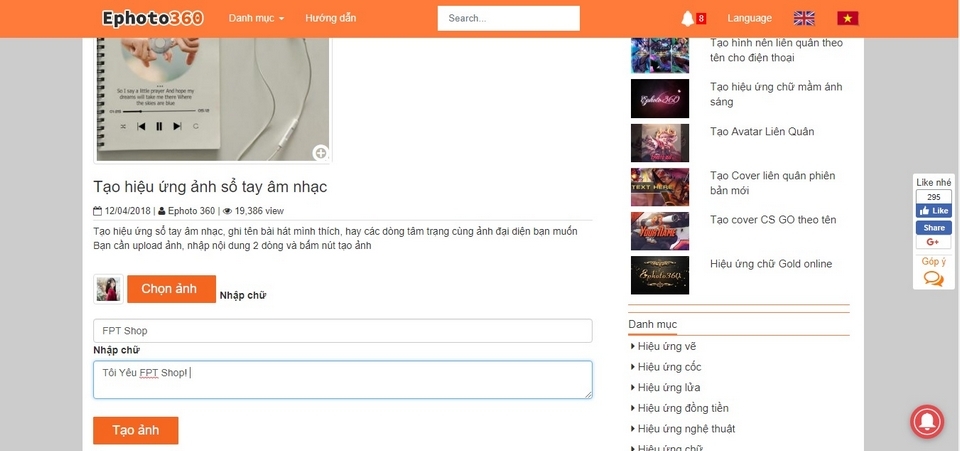
Task: Click the Chọn ảnh upload button
Action: point(171,289)
